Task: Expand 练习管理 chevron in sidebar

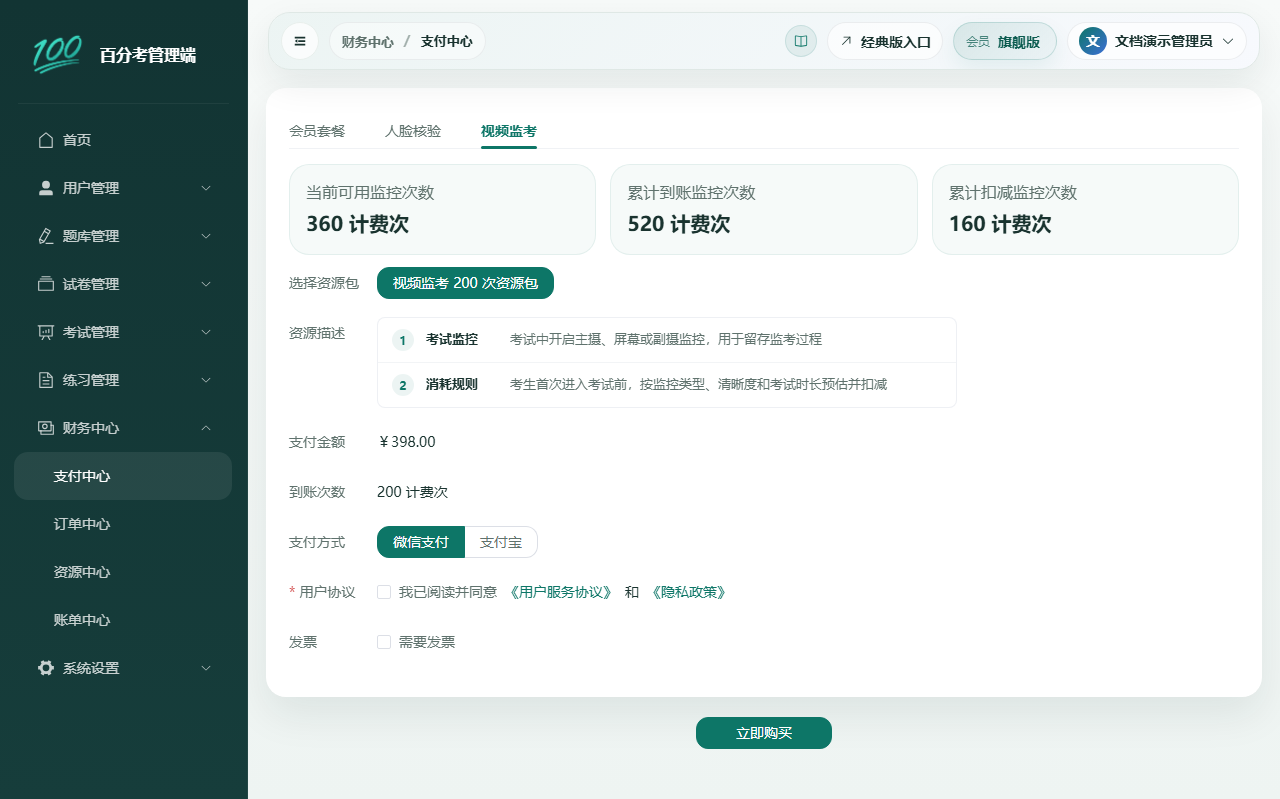Action: (206, 380)
